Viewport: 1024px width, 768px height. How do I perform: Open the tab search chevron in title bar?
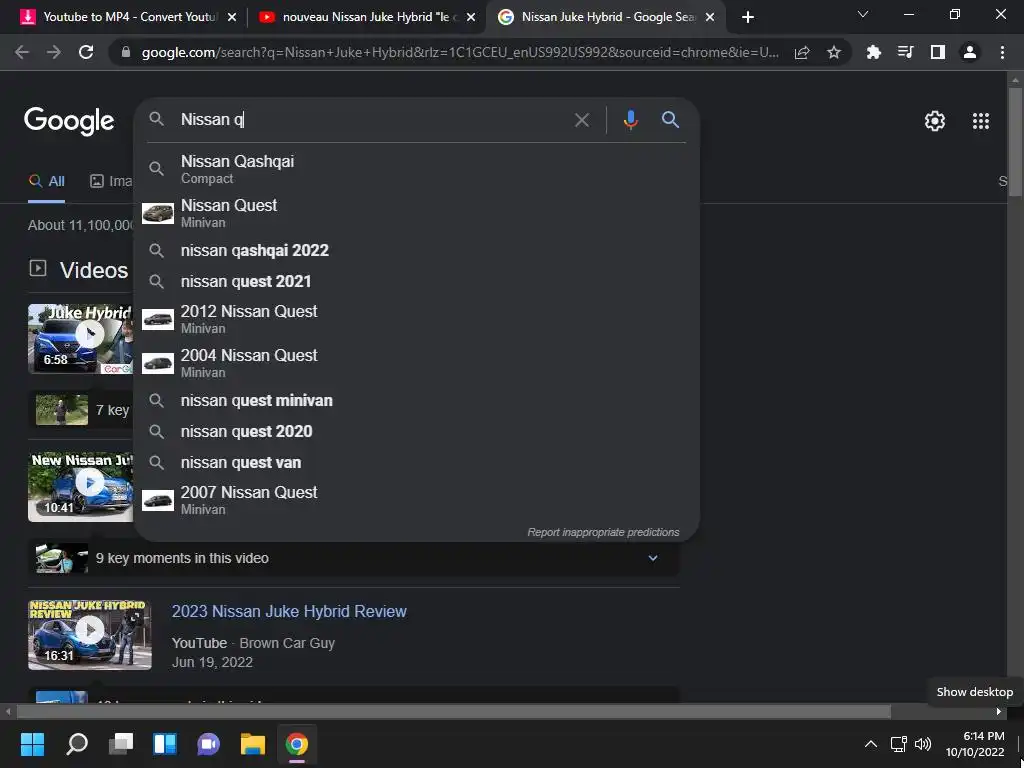(863, 14)
